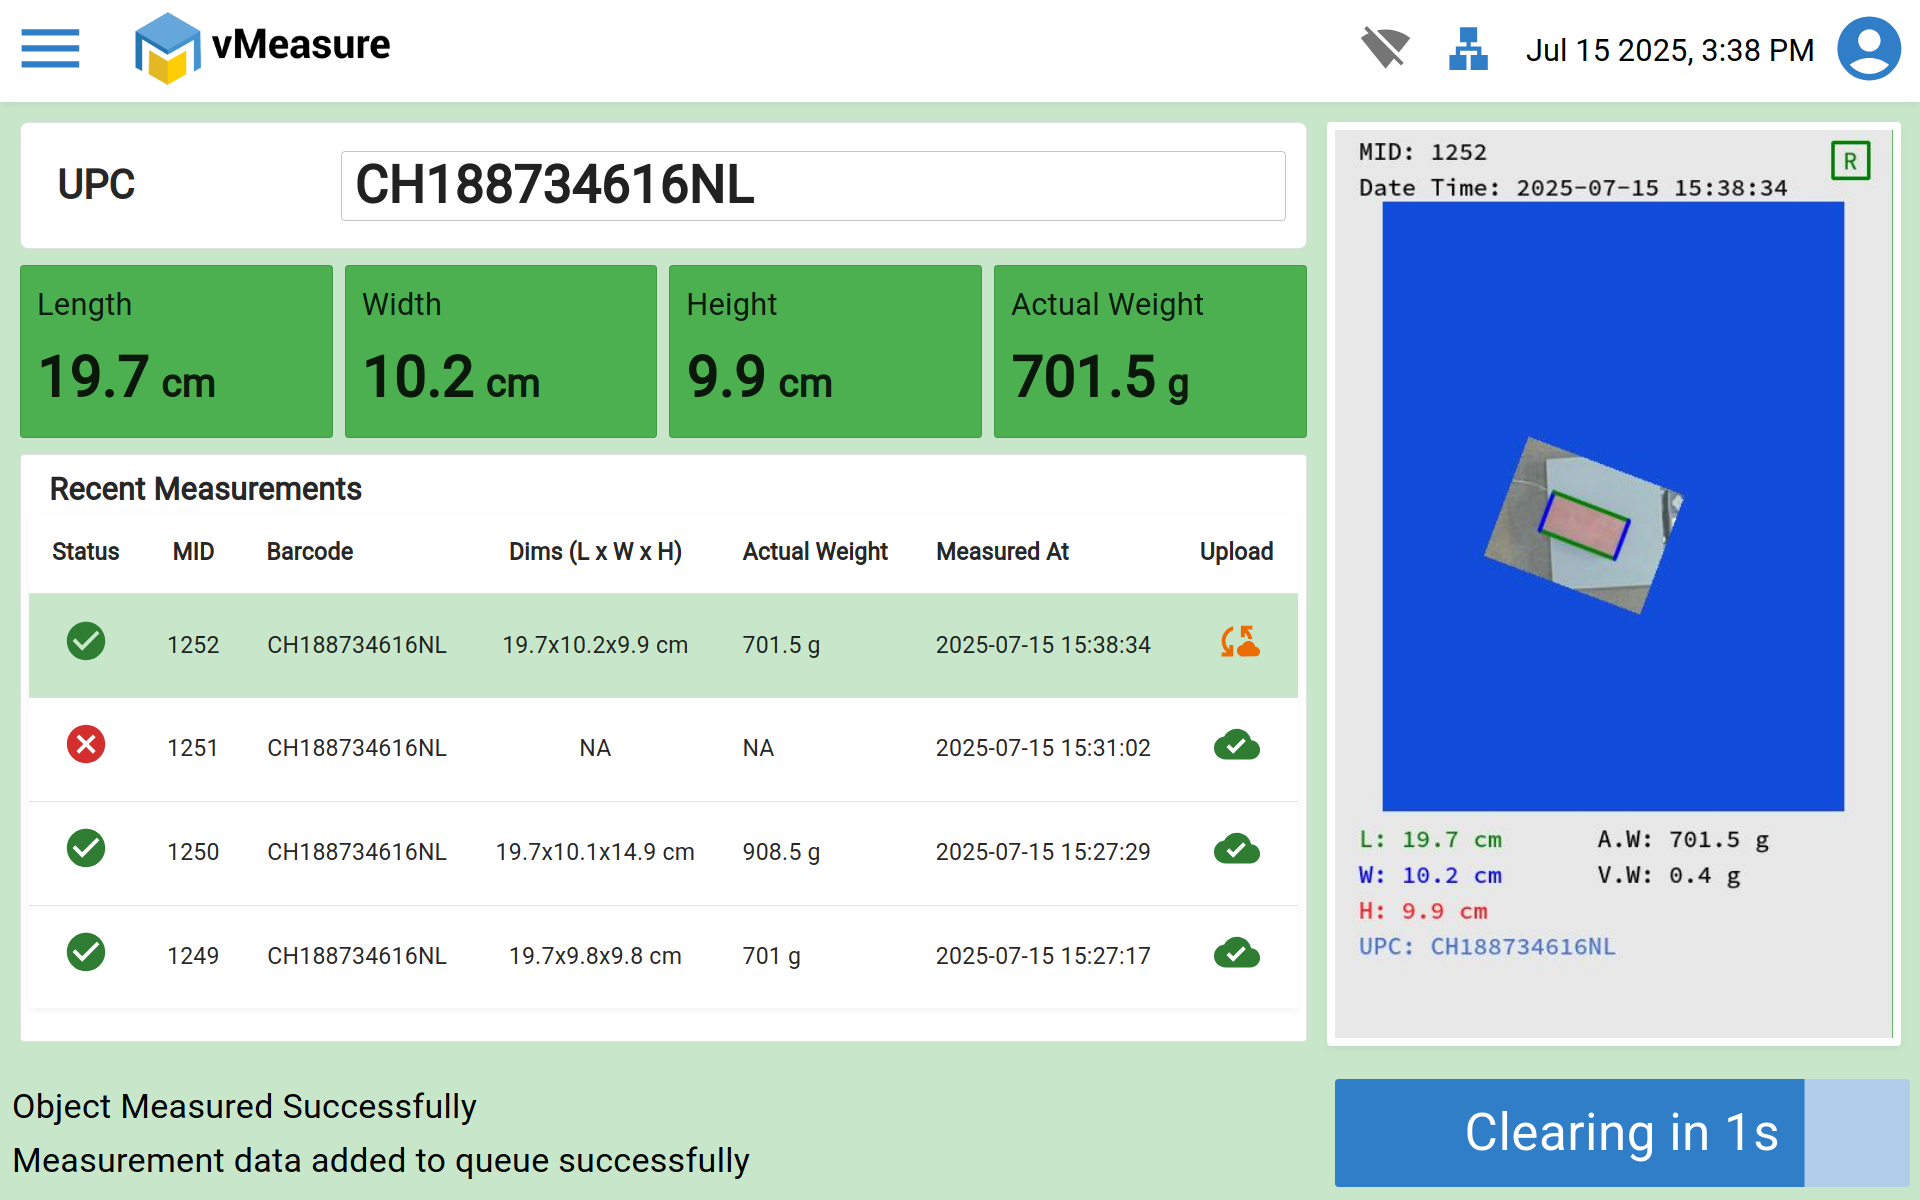Click the UPC barcode input field
Screen dimensions: 1920x1200
[812, 186]
